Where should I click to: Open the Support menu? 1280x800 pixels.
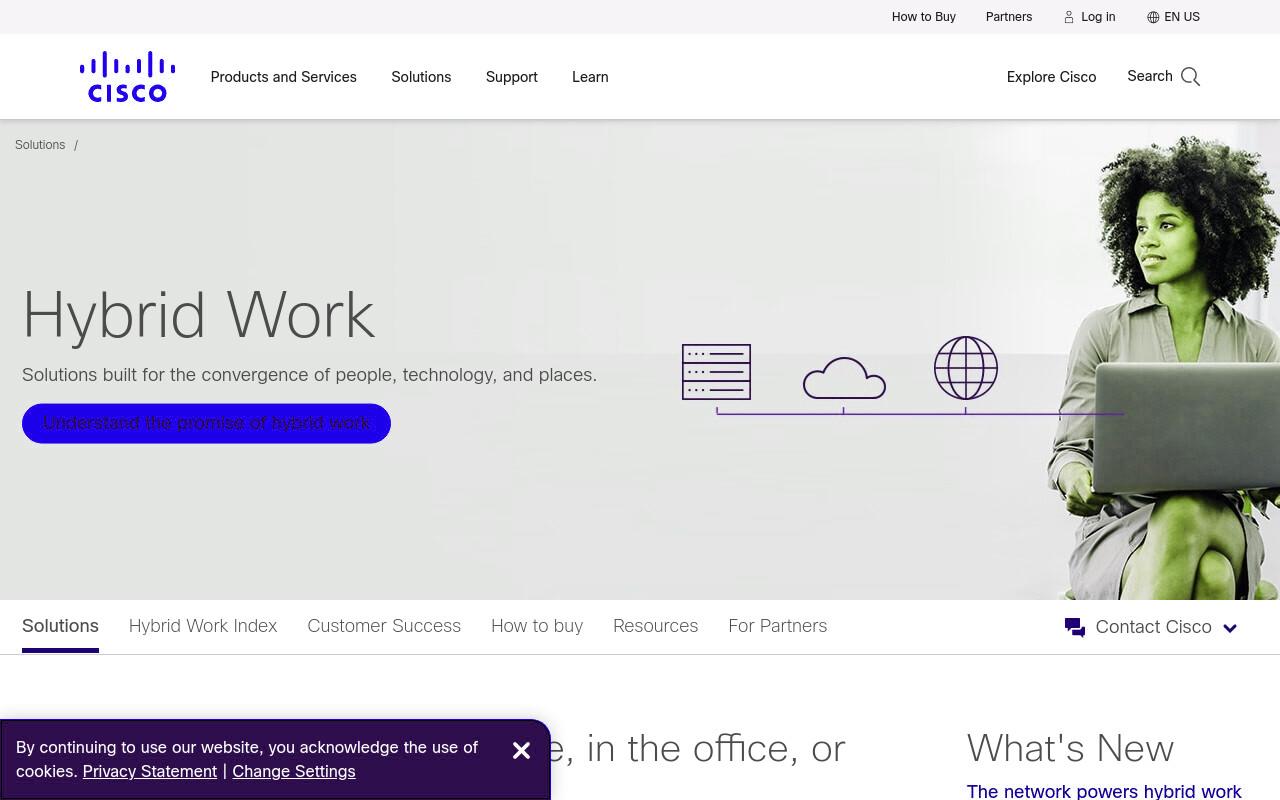512,77
